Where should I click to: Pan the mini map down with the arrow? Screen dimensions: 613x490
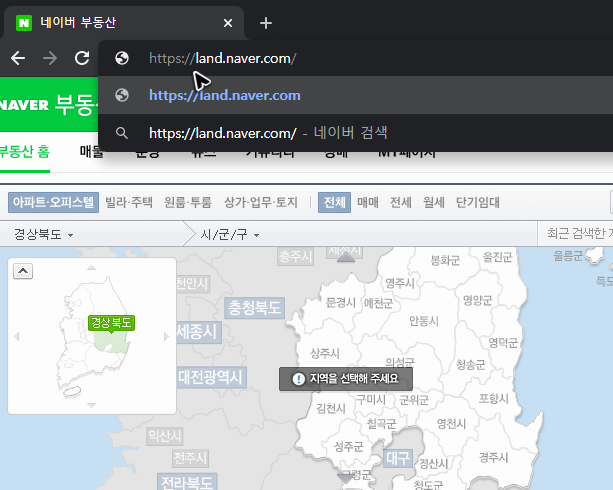pyautogui.click(x=91, y=405)
